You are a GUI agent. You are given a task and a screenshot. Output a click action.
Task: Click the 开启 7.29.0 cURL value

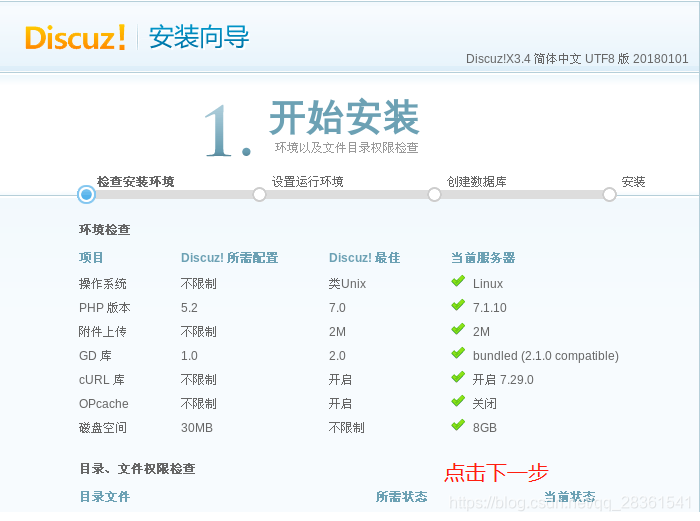coord(503,380)
